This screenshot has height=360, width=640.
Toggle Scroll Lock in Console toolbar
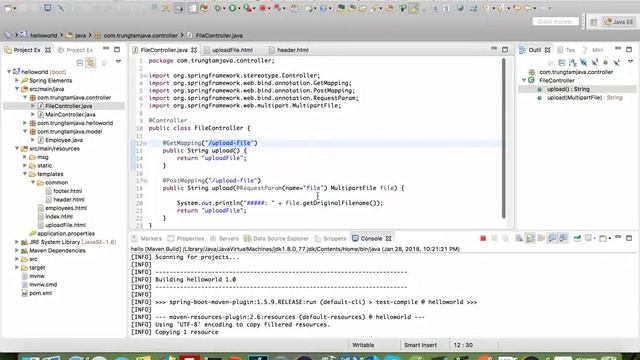pos(530,238)
